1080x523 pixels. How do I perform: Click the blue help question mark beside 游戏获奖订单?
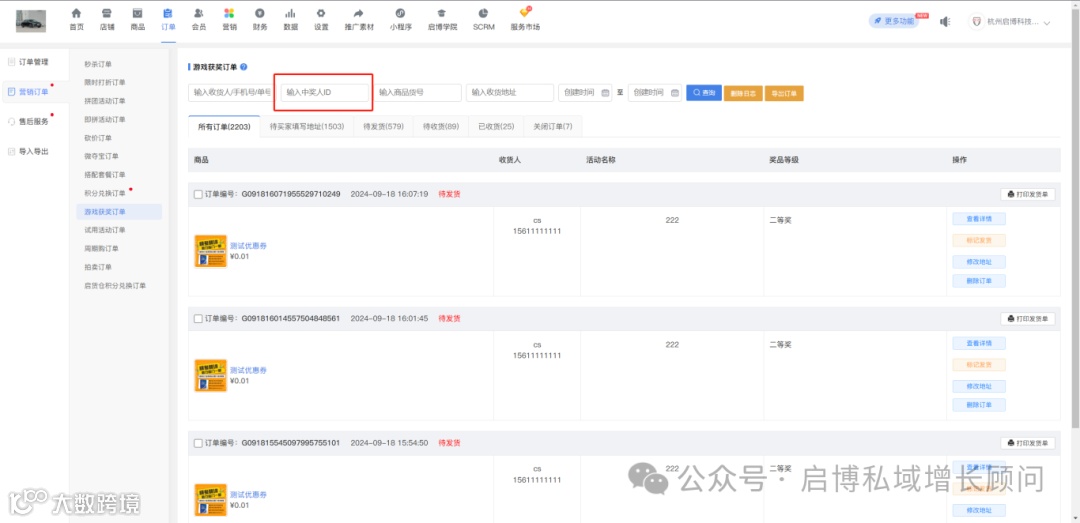click(x=244, y=67)
